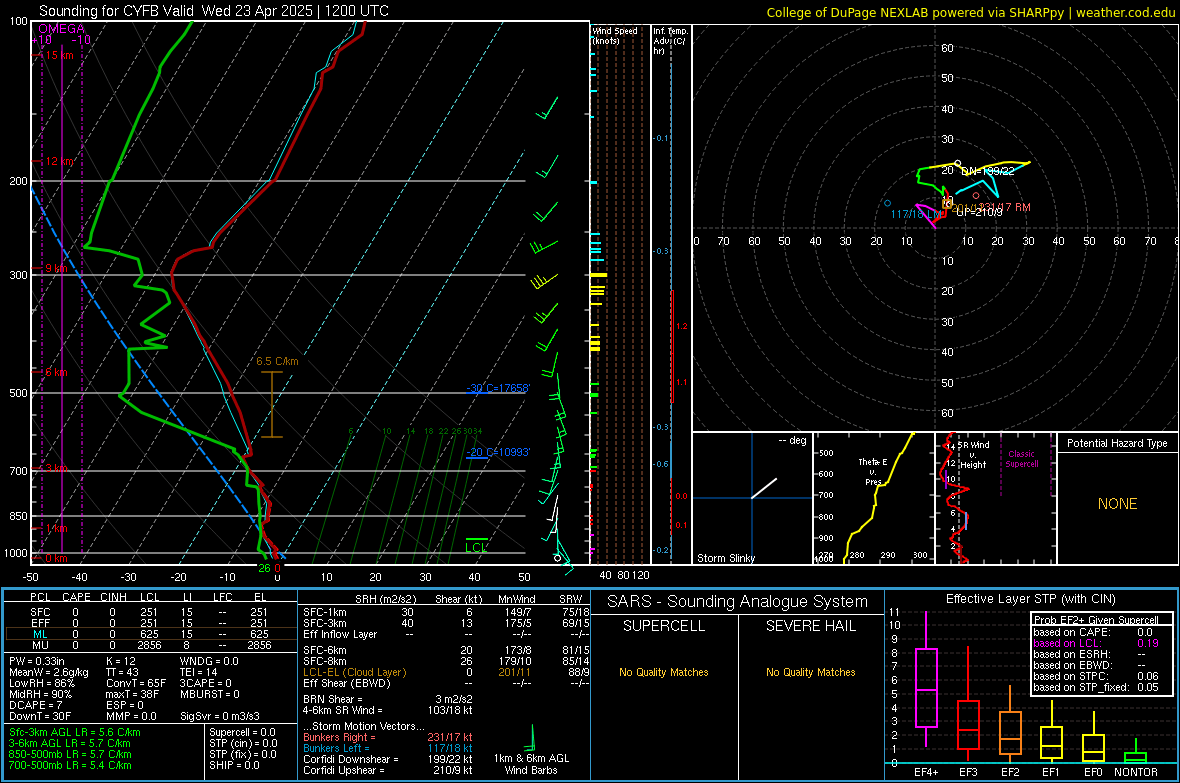Screen dimensions: 1180x783
Task: Select the 'Eff Inflow Layer' row label
Action: coord(341,634)
